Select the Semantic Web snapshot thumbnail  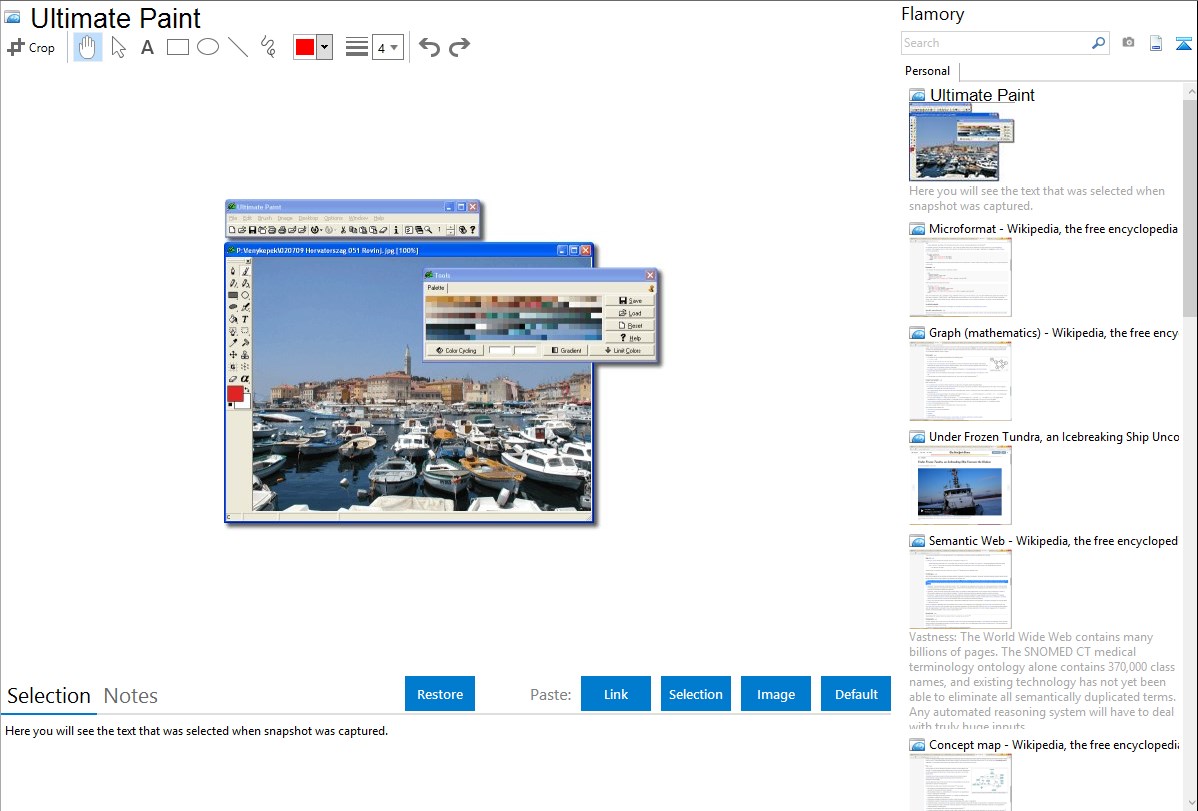pos(960,589)
